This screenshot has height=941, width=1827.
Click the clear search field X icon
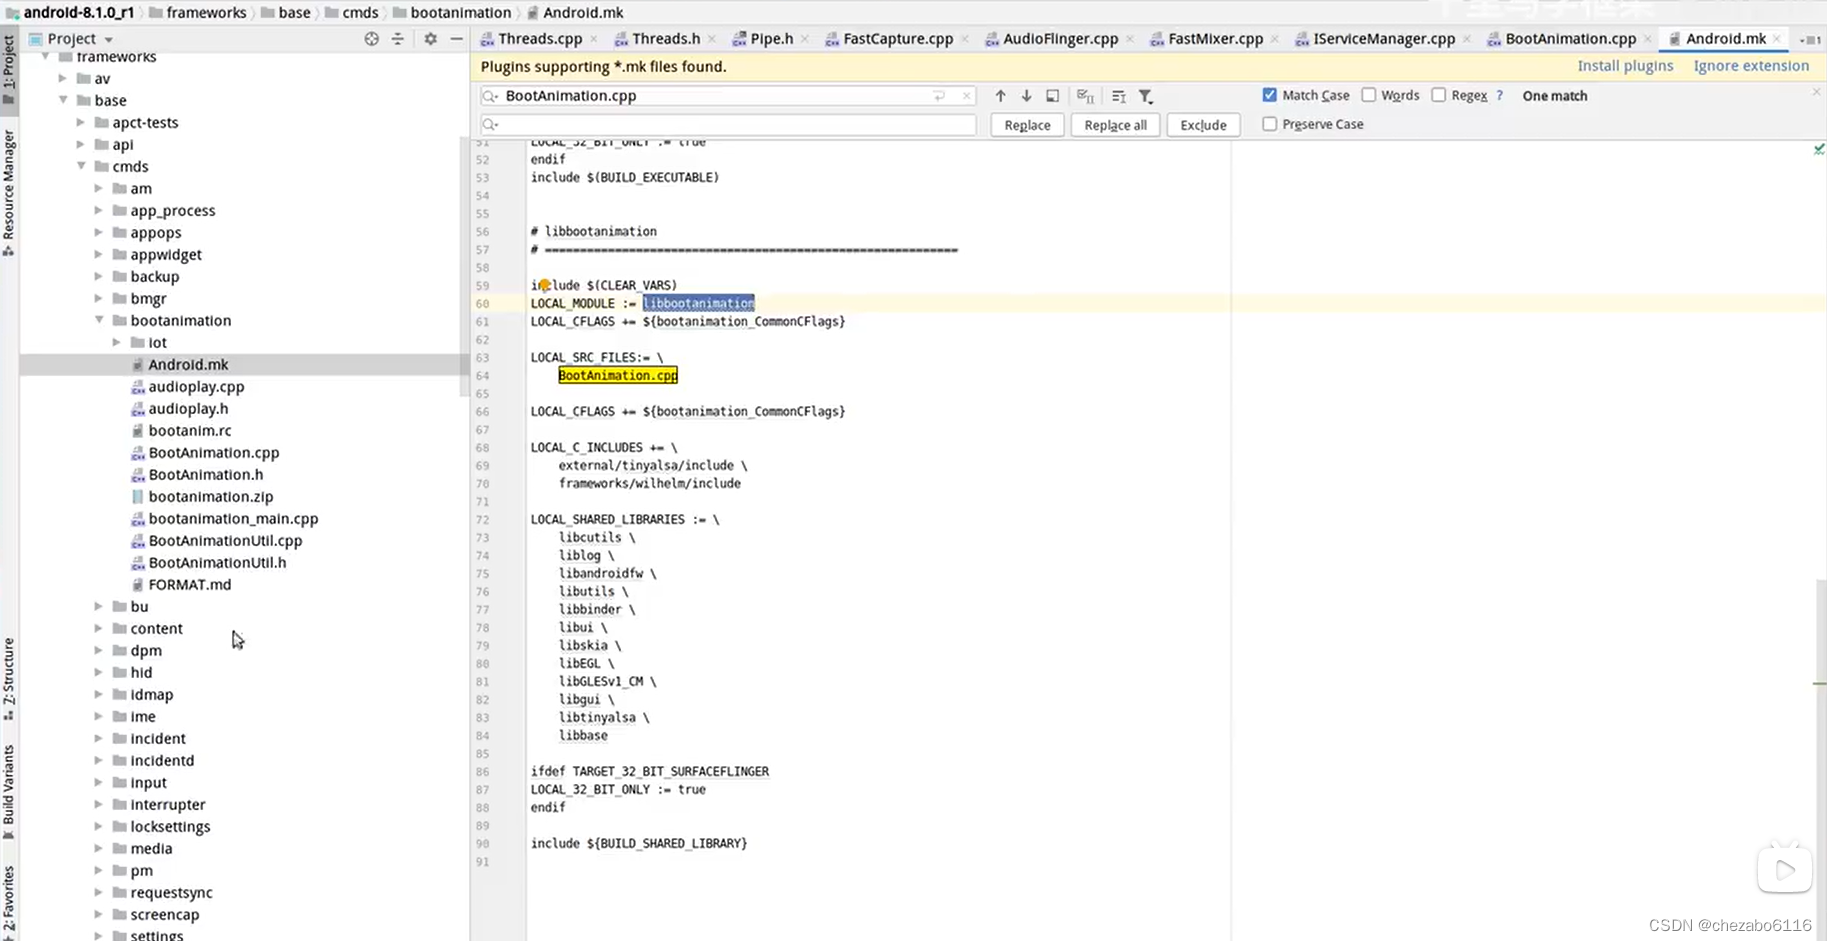[965, 95]
